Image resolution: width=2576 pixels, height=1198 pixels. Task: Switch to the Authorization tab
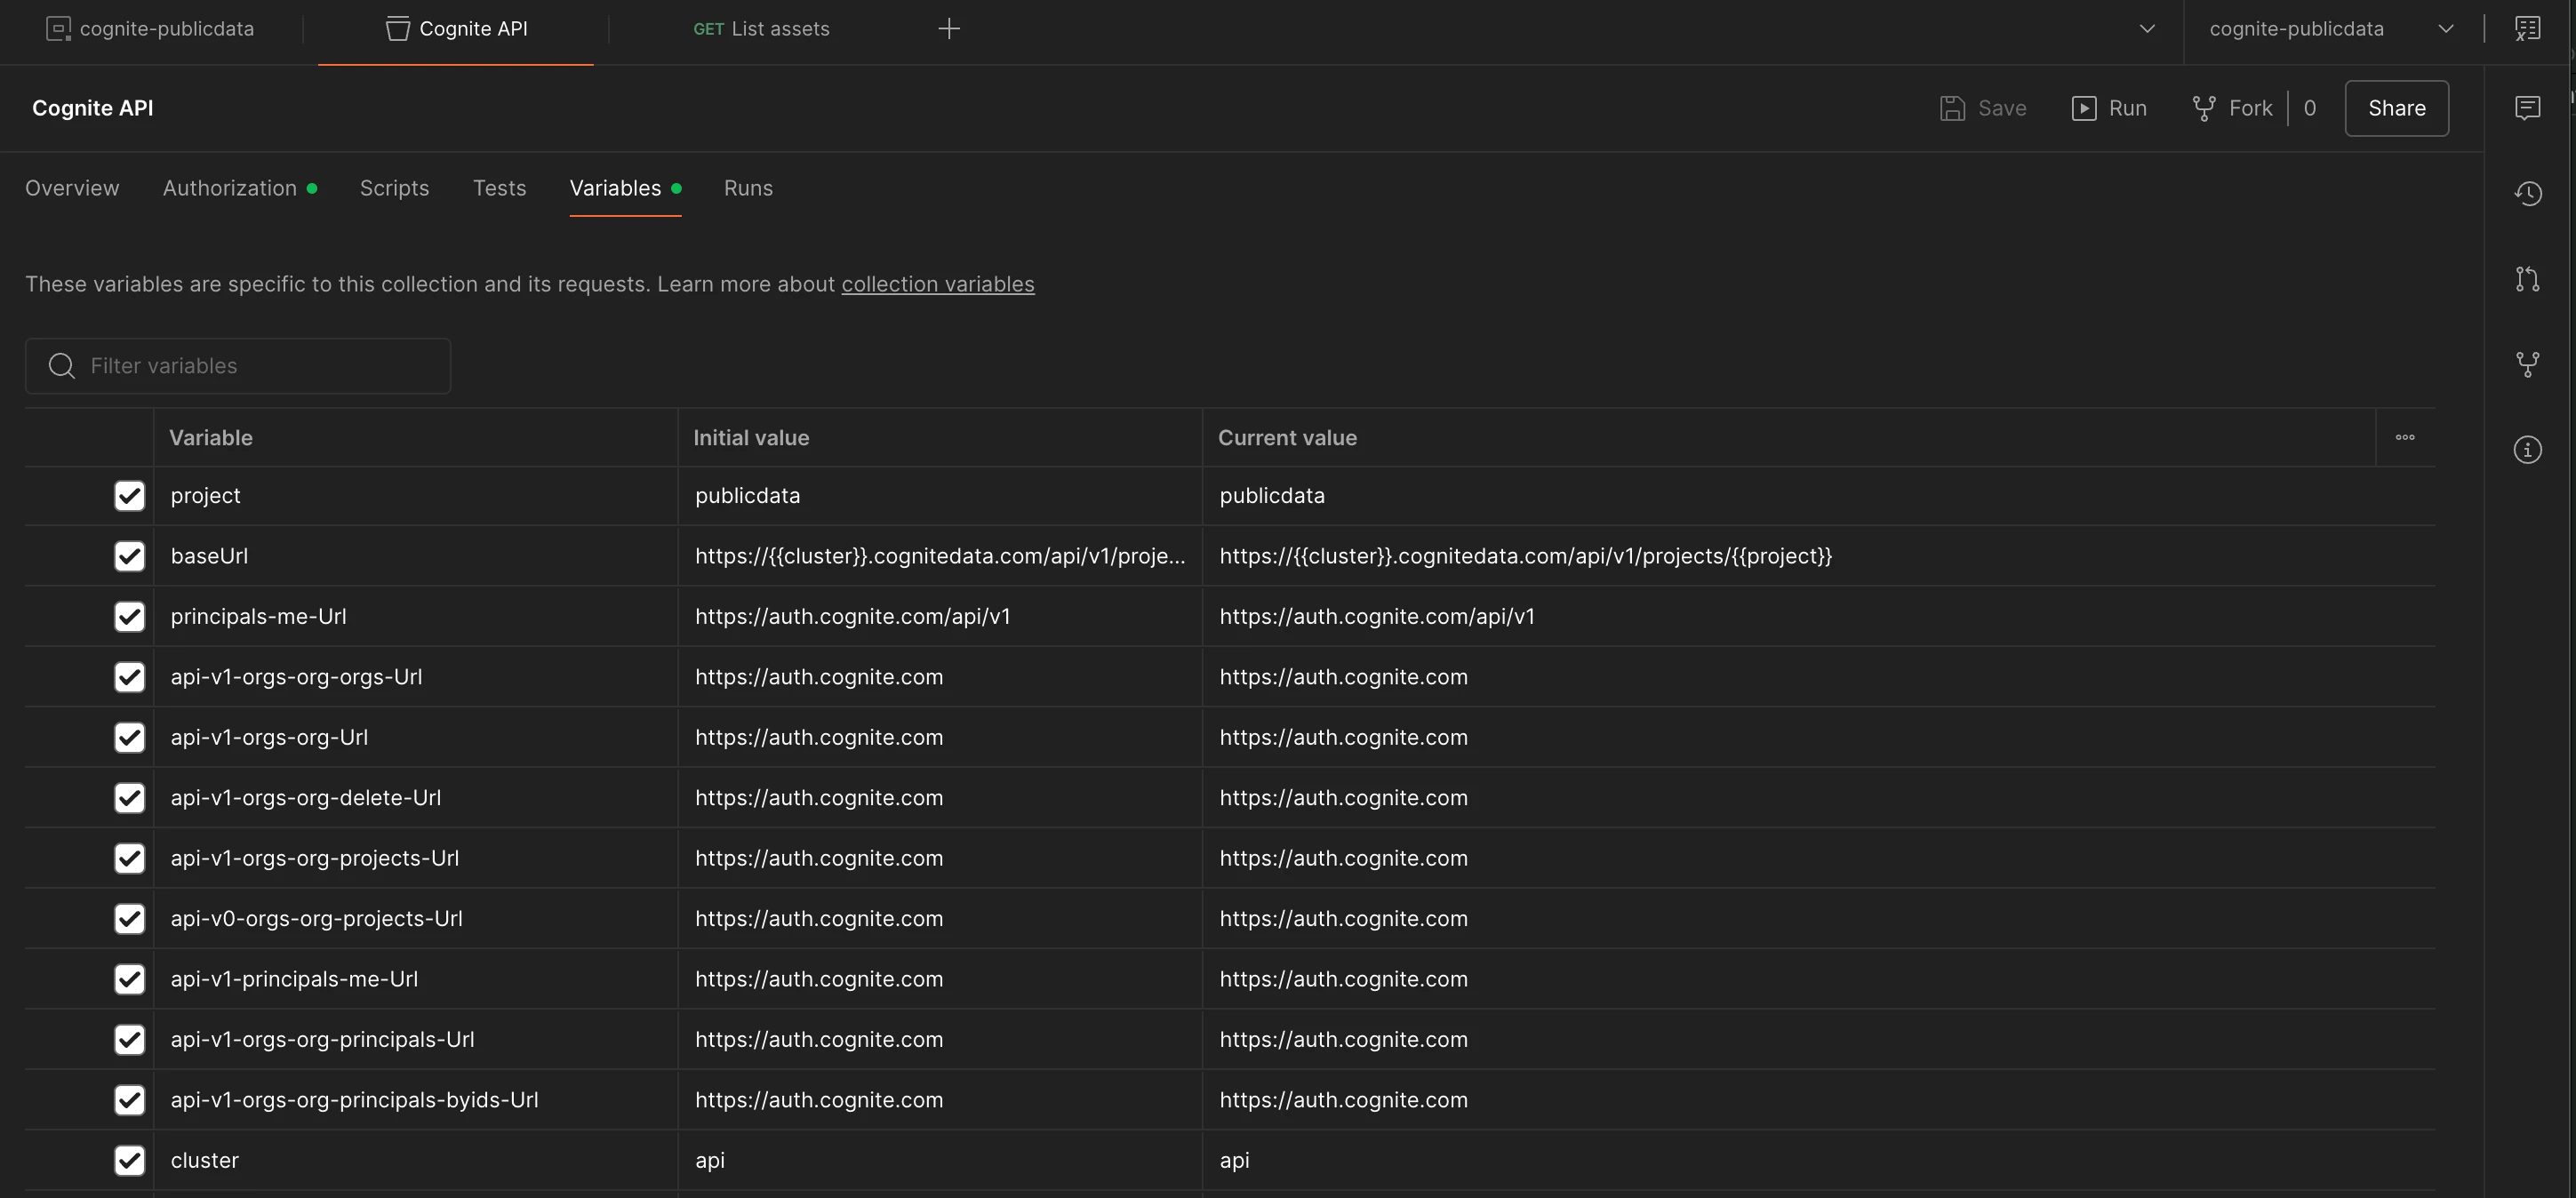(230, 188)
